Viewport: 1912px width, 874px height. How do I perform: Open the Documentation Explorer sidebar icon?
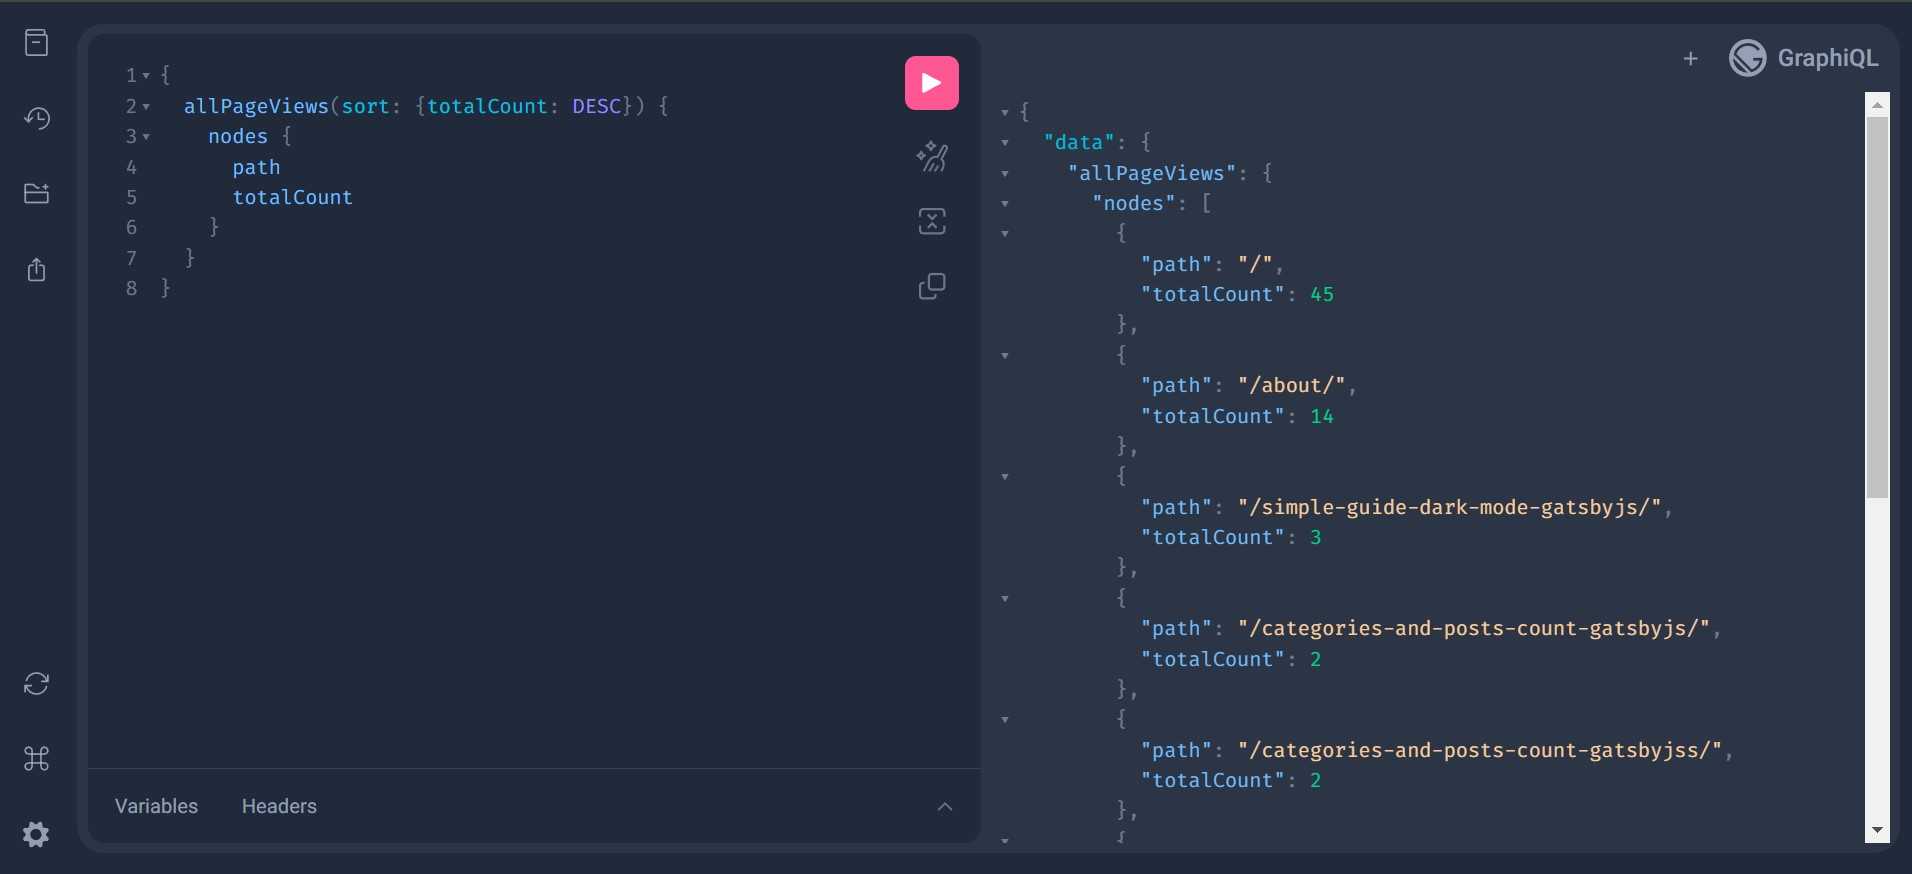click(36, 43)
